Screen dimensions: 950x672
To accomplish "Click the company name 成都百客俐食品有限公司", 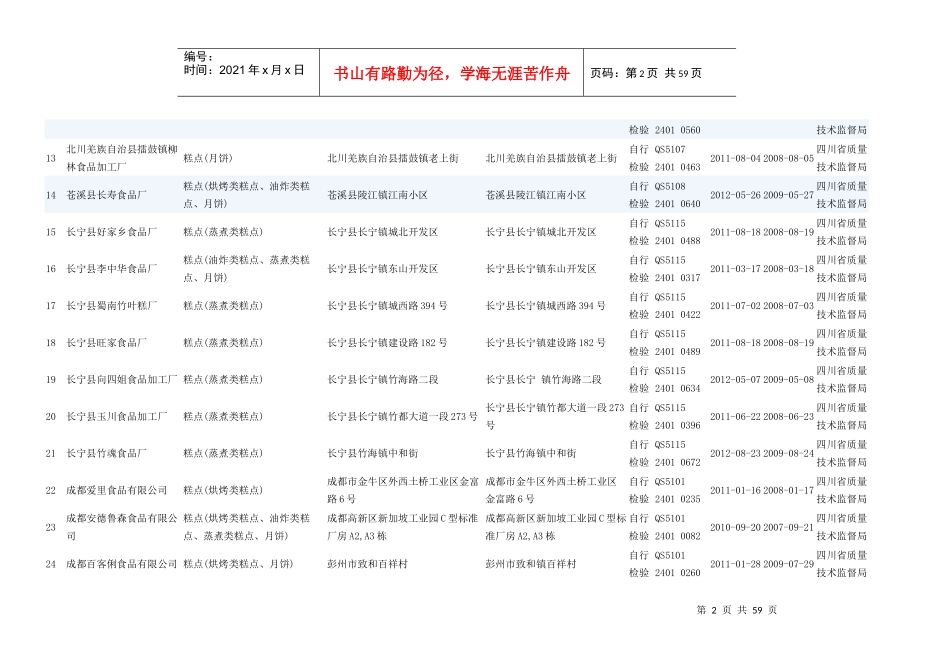I will tap(122, 564).
